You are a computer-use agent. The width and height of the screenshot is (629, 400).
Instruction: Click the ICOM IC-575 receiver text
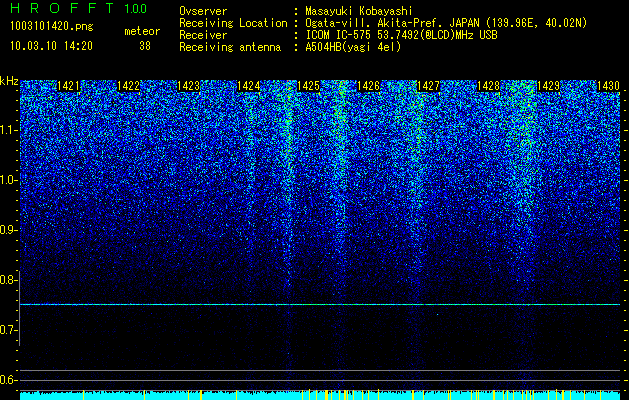pyautogui.click(x=402, y=35)
